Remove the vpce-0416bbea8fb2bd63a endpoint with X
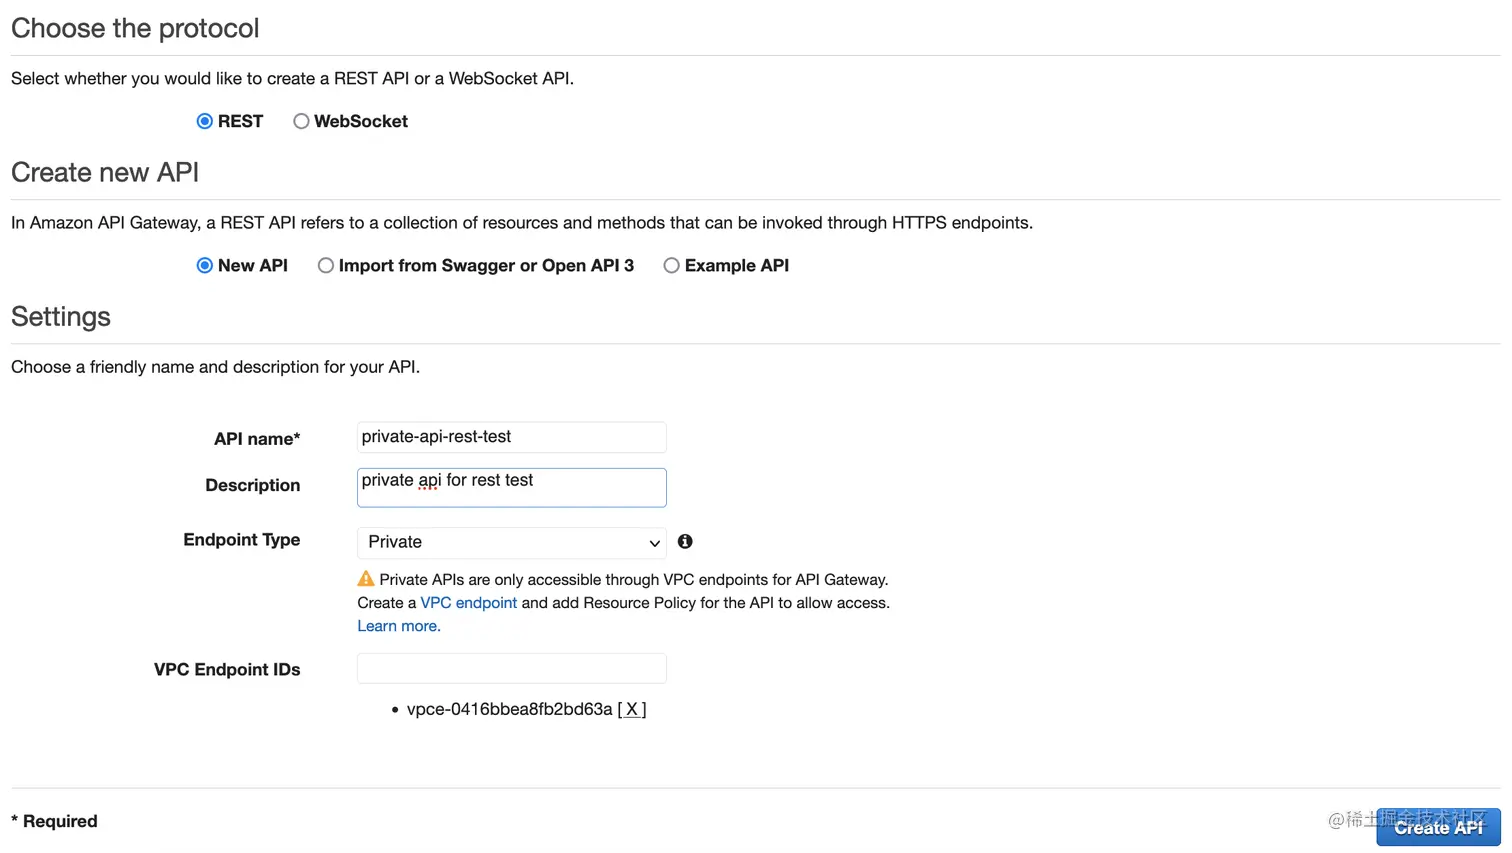This screenshot has width=1512, height=853. click(x=632, y=709)
